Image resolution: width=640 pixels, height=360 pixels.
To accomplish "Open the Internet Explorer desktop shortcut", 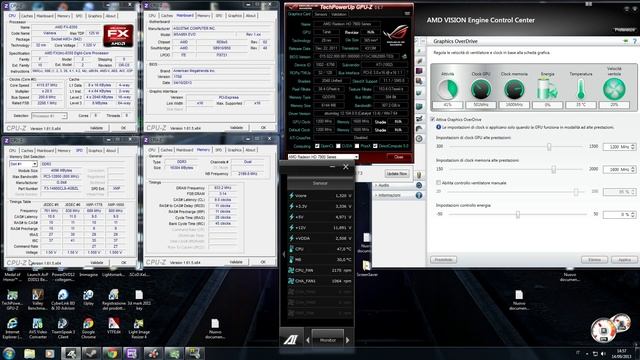I will (x=12, y=328).
